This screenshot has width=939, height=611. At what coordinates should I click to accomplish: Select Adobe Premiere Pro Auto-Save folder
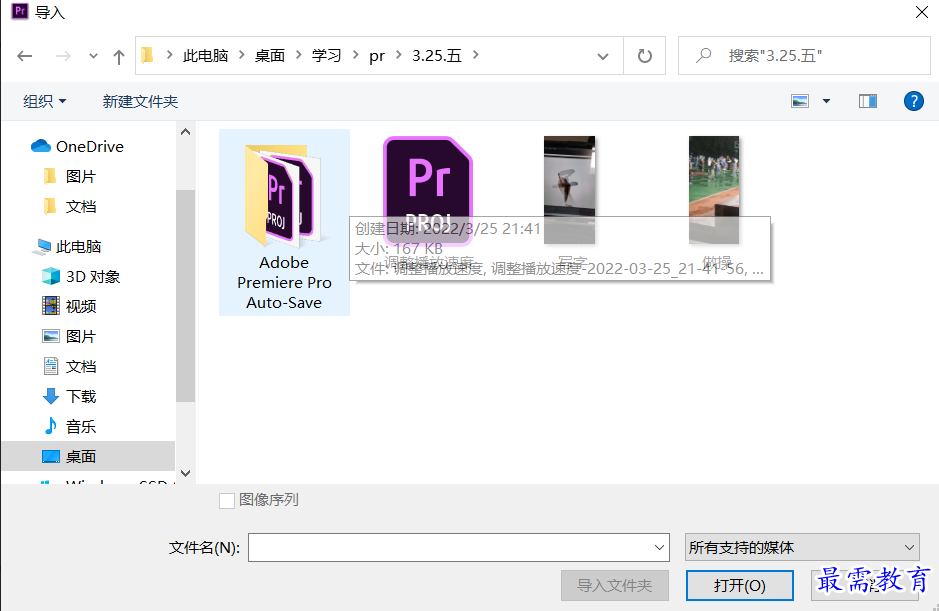(284, 222)
